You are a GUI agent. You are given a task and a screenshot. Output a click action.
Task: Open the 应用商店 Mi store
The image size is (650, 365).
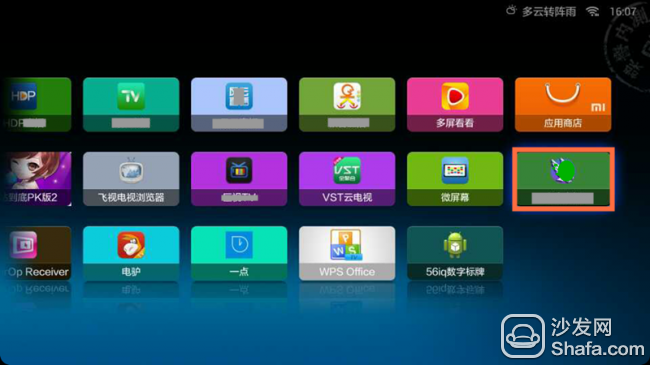(563, 105)
